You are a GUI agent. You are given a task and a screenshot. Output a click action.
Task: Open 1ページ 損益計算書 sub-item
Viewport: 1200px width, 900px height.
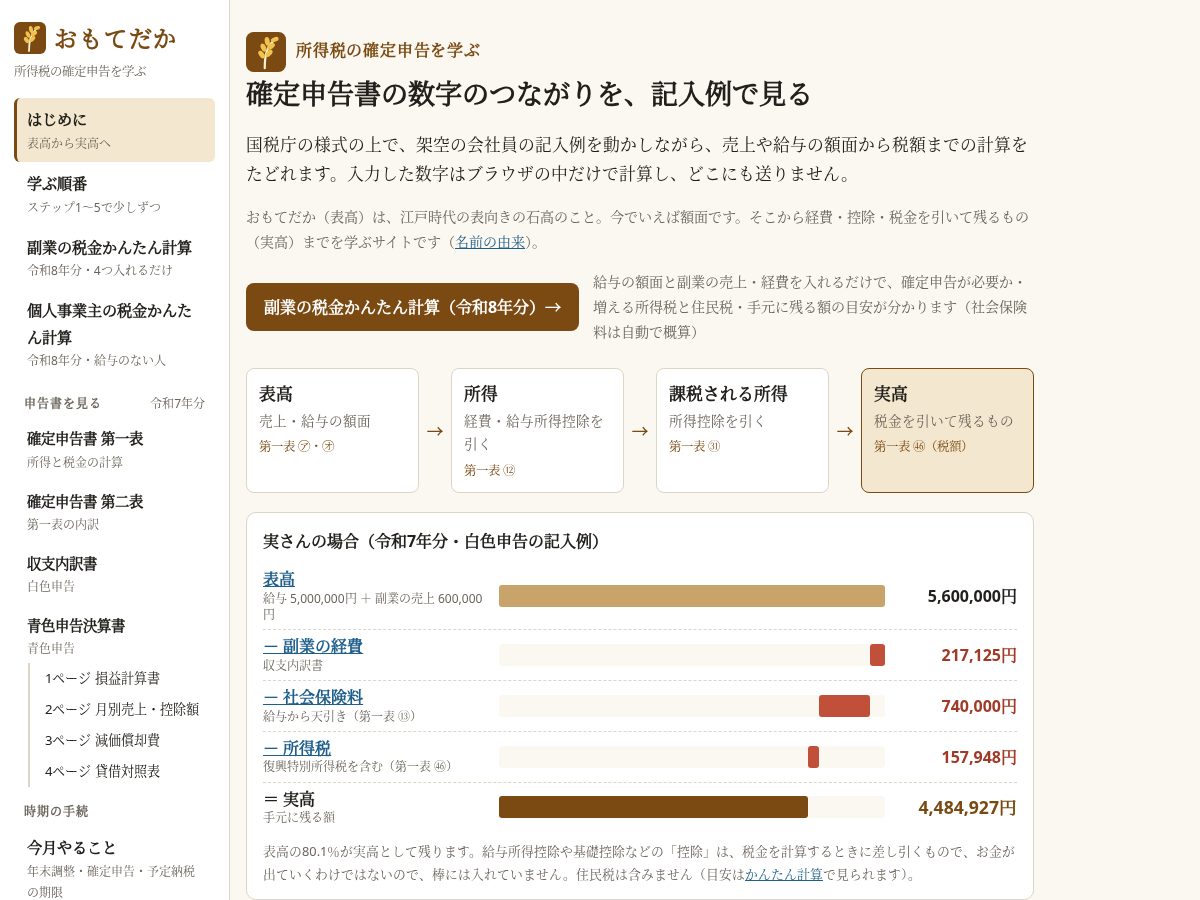(123, 678)
